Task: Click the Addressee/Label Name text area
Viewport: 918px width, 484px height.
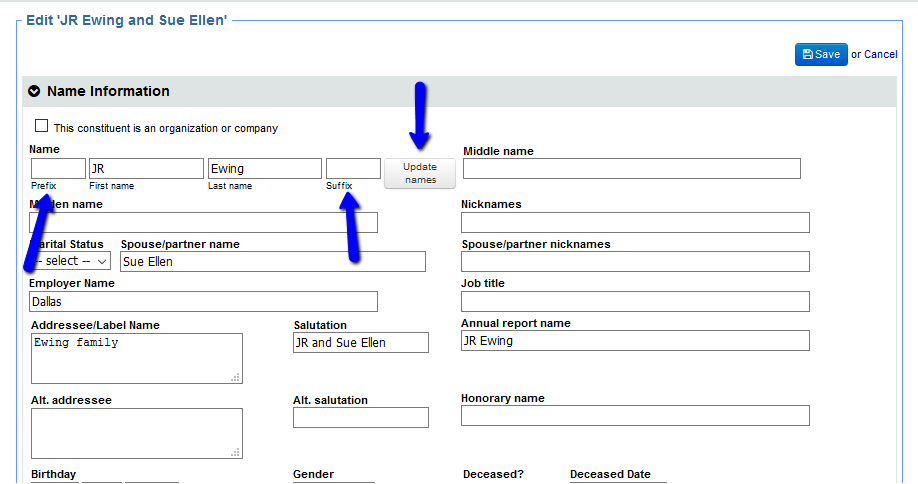Action: click(136, 359)
